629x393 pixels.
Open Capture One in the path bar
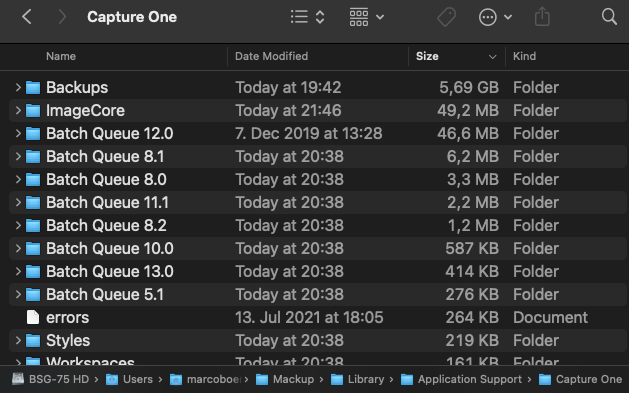point(580,379)
